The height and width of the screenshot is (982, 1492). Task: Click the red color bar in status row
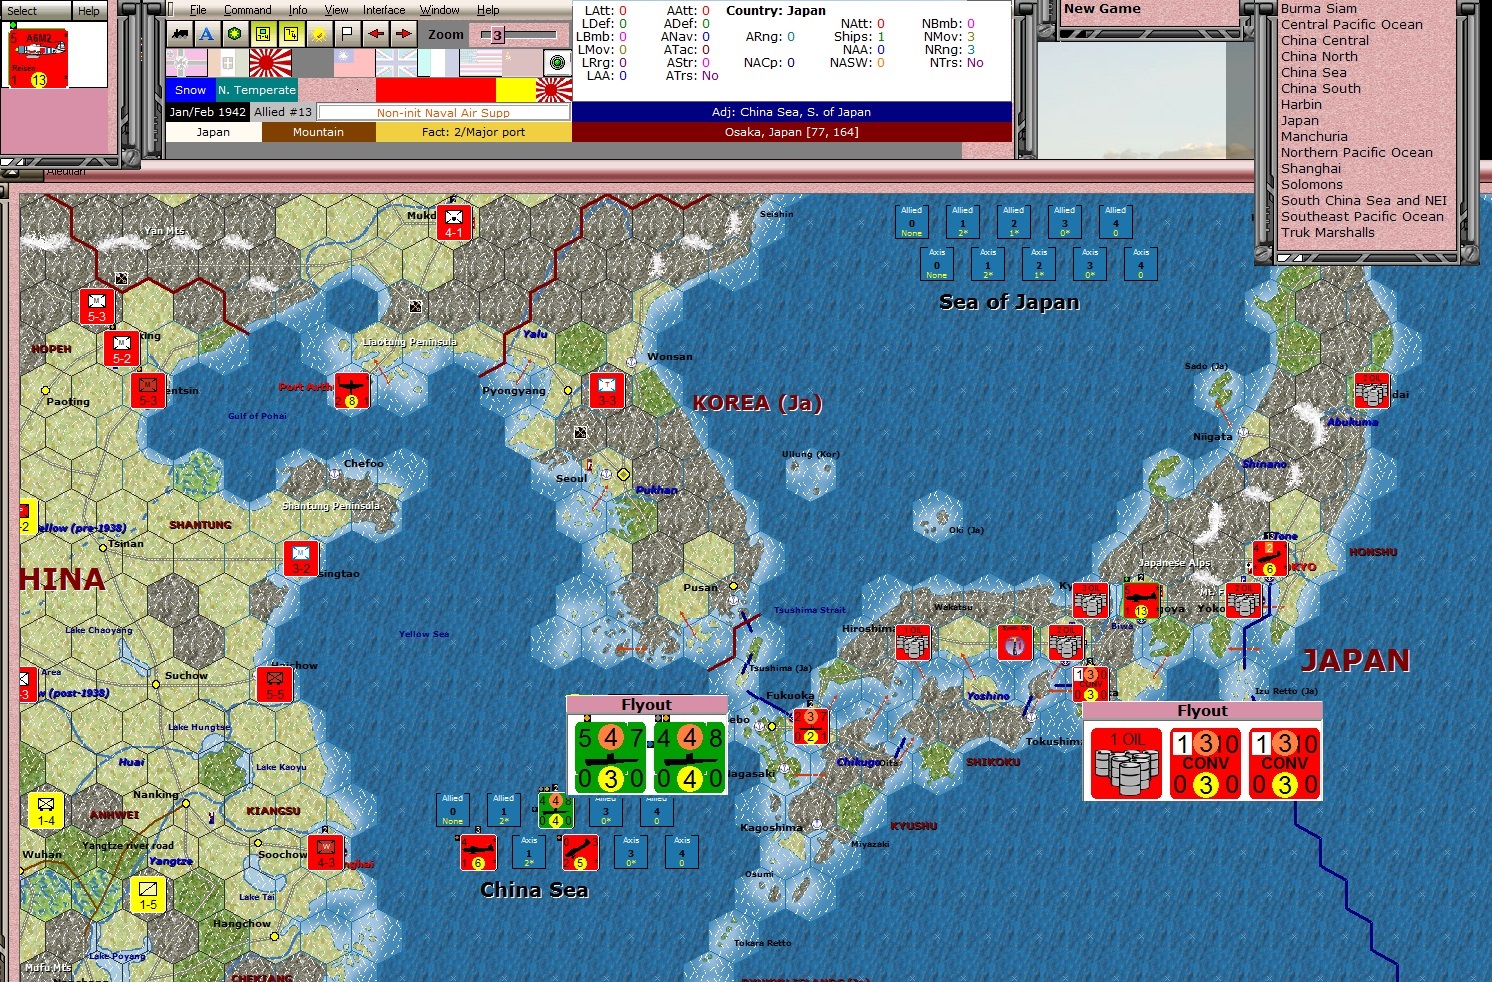[x=436, y=90]
